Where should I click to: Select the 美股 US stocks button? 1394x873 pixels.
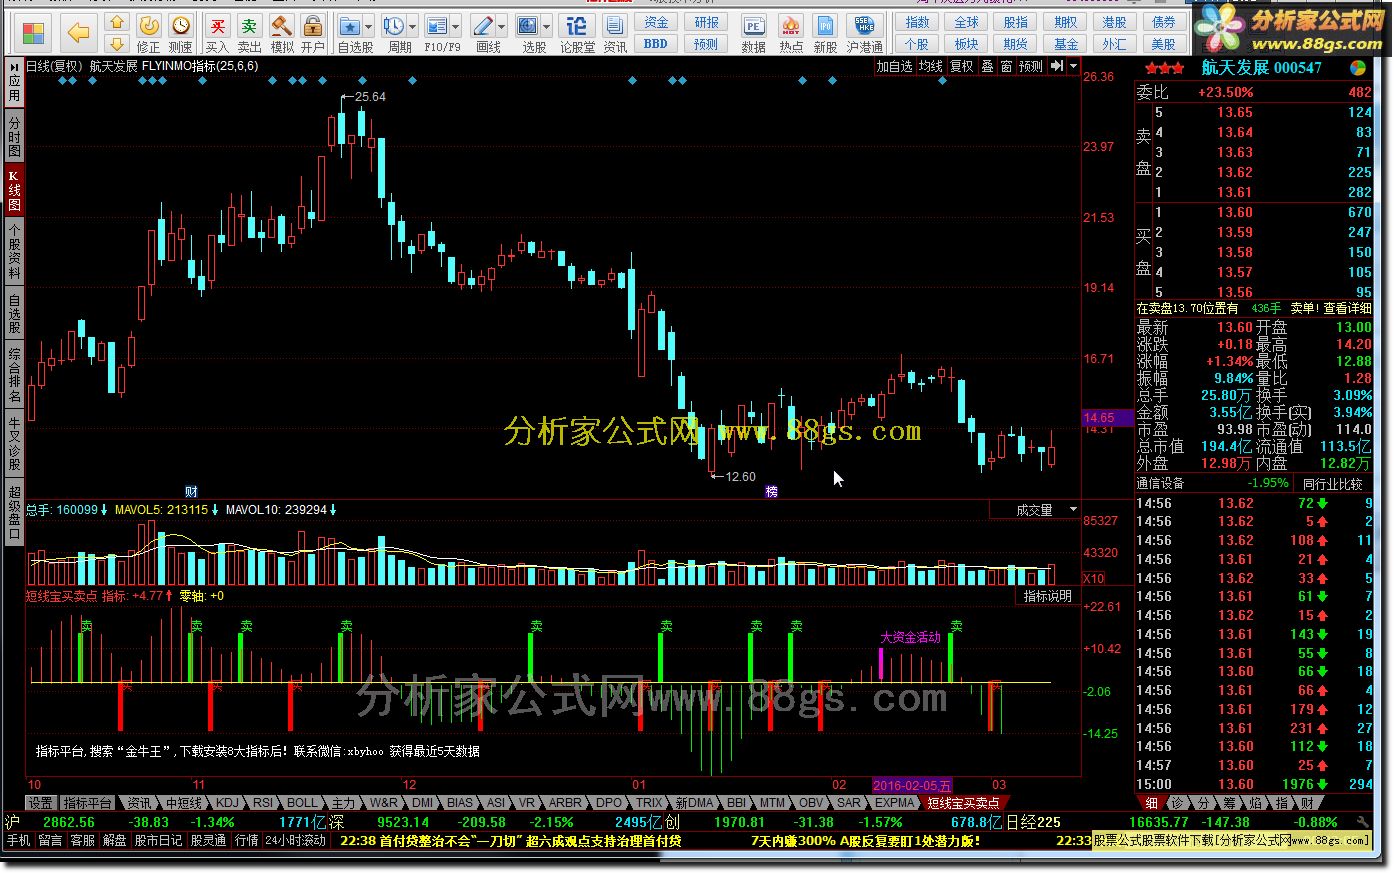tap(1163, 44)
